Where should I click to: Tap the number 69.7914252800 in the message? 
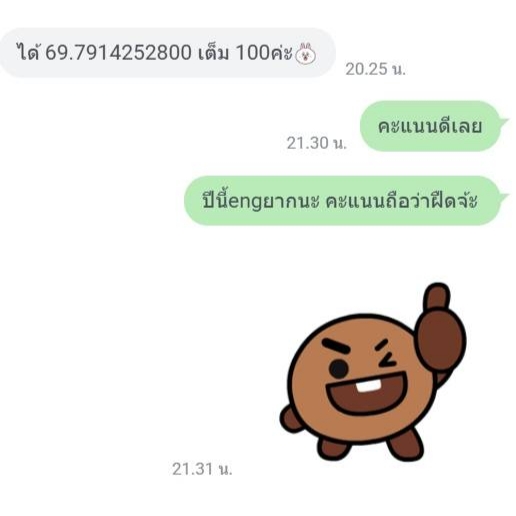click(x=118, y=53)
